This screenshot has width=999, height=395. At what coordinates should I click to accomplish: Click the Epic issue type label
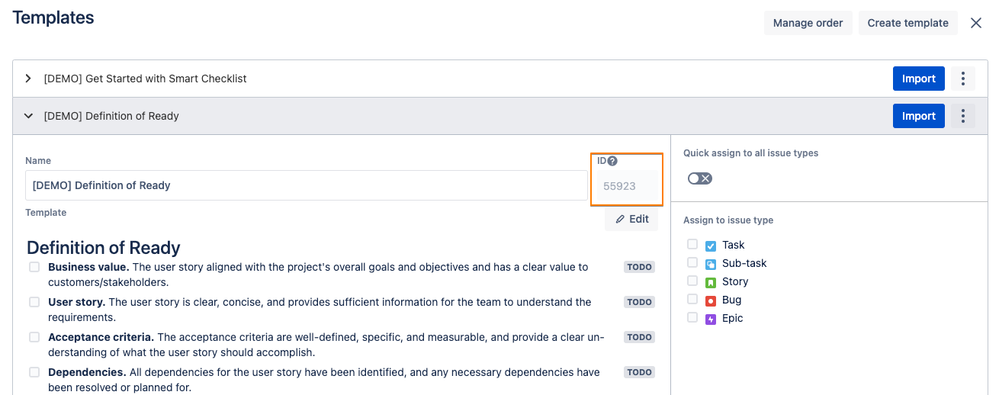[733, 318]
